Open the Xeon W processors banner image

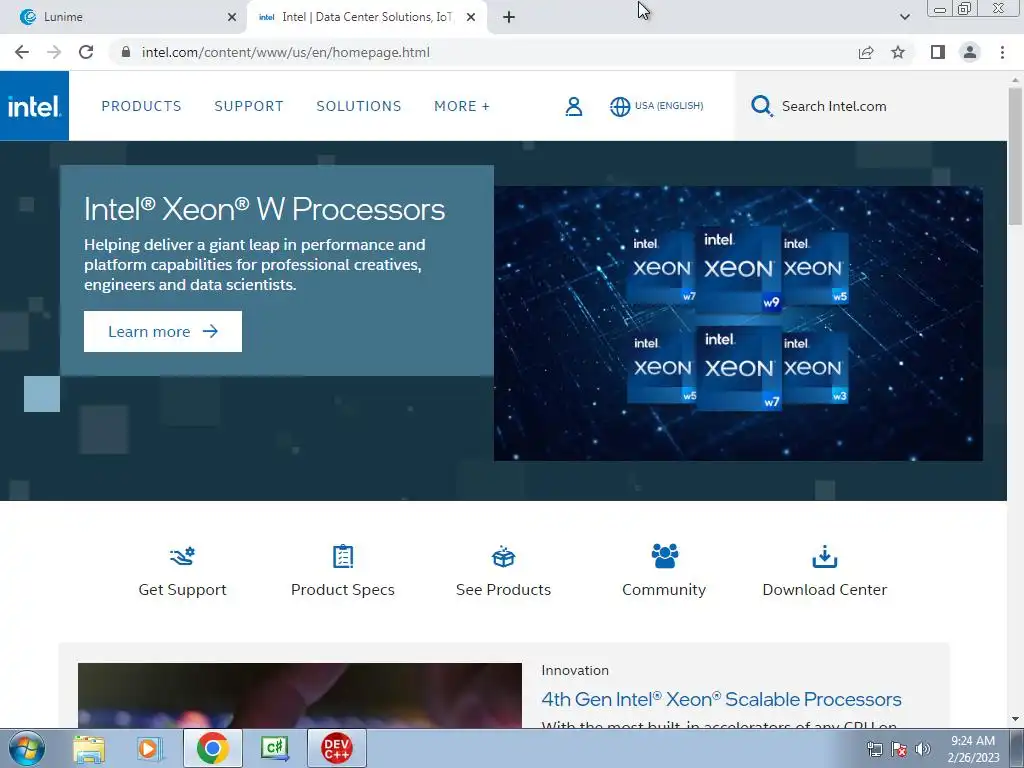738,323
